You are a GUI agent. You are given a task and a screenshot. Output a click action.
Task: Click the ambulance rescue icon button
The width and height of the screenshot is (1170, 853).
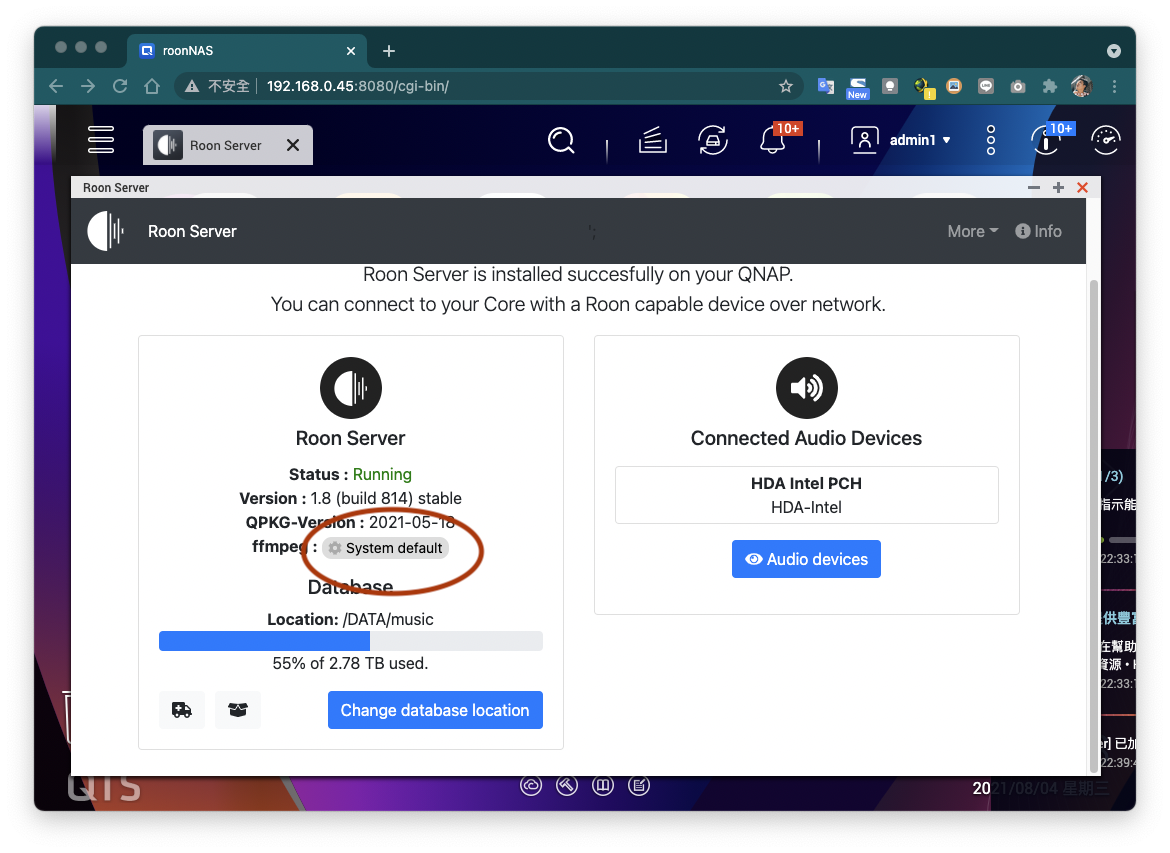181,710
